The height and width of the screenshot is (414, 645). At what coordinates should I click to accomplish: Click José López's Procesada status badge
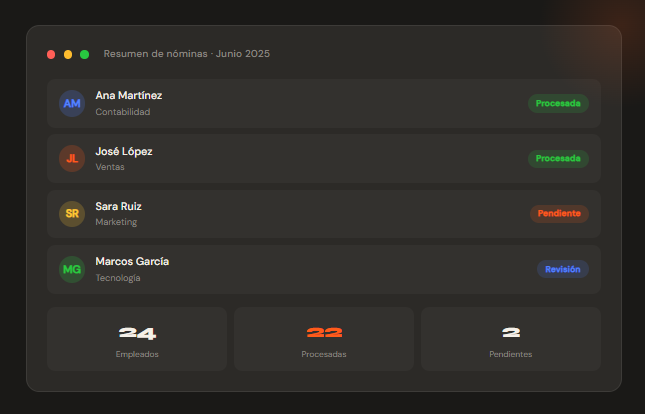(558, 158)
